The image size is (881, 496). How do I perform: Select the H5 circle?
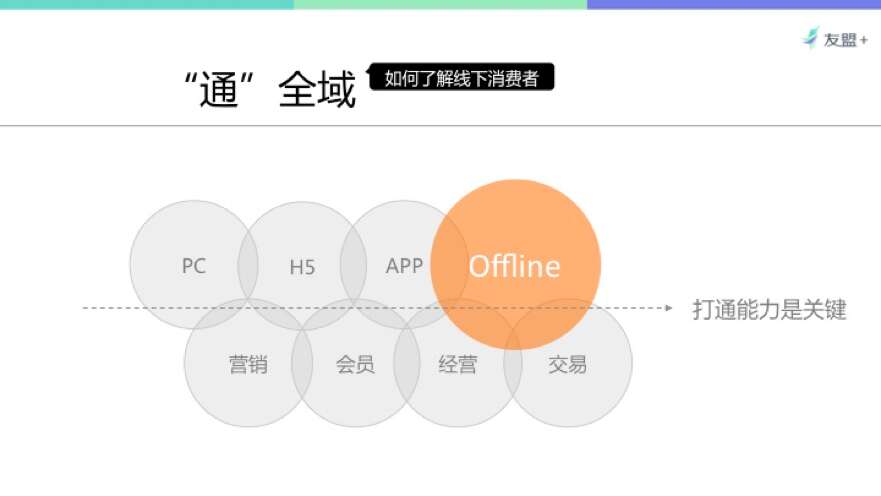(x=302, y=266)
